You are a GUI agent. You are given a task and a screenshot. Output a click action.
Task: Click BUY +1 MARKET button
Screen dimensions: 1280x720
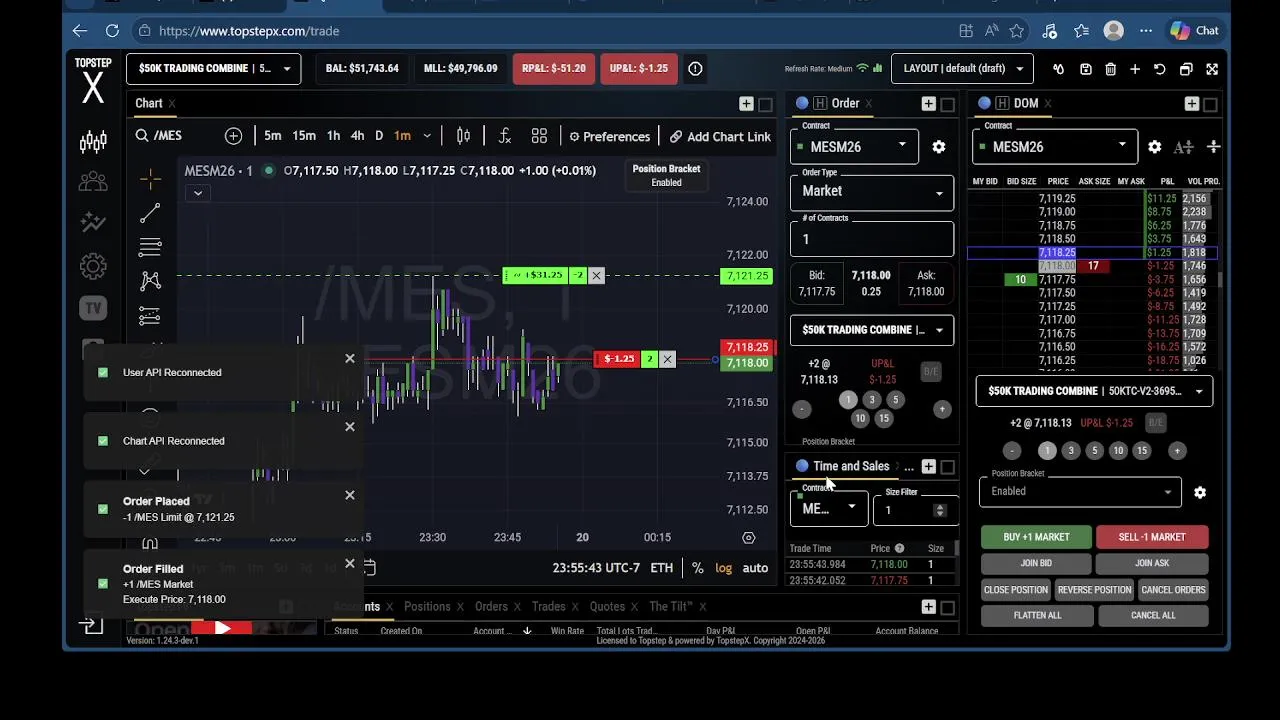[x=1036, y=537]
